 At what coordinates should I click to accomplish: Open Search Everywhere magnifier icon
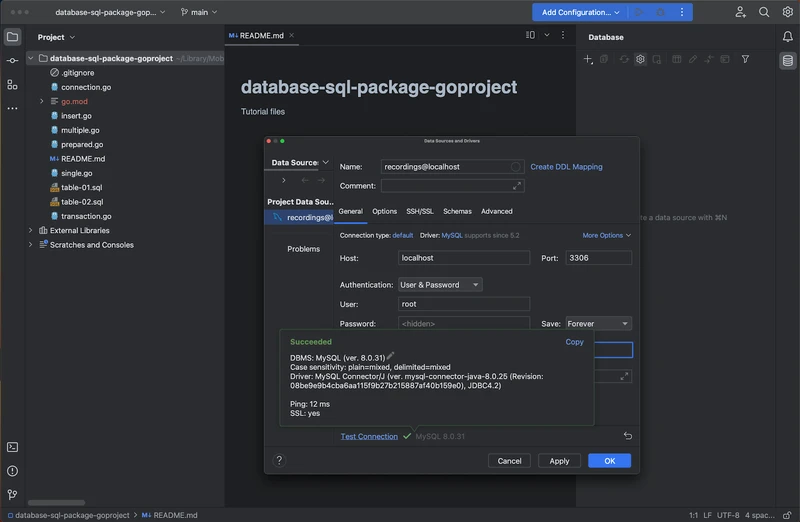click(764, 12)
